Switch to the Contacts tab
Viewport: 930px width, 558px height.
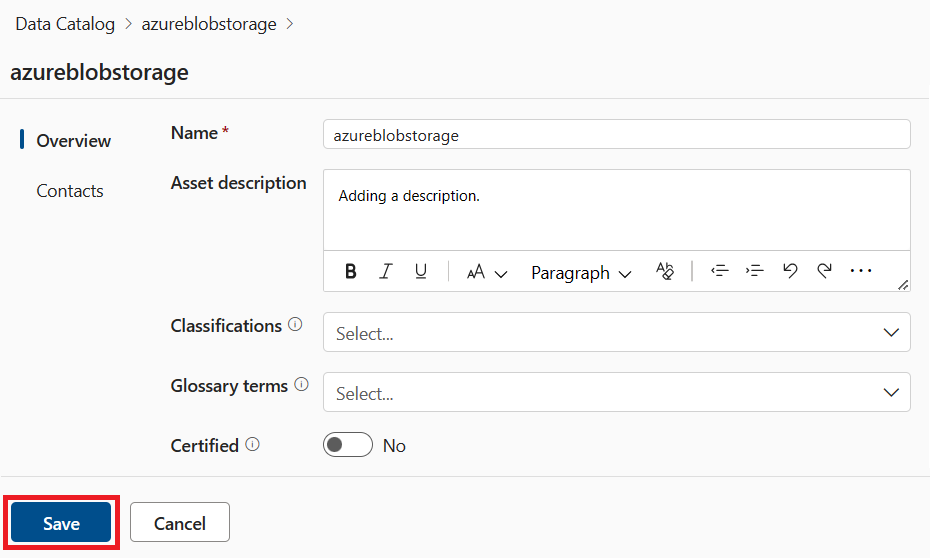click(70, 191)
